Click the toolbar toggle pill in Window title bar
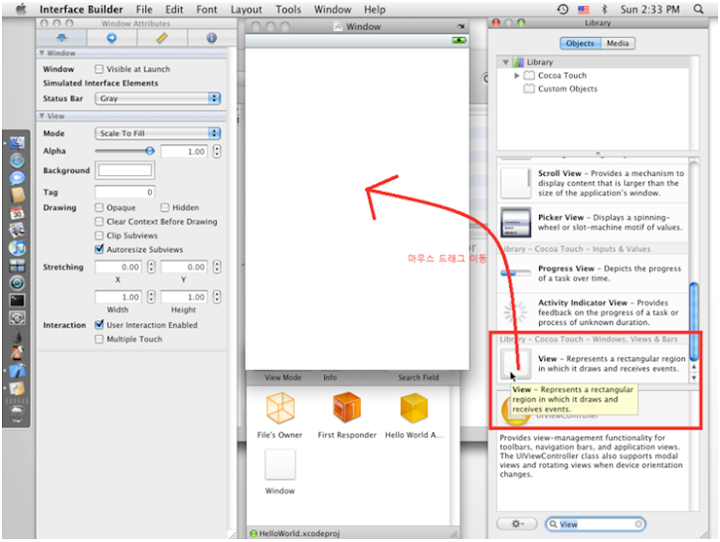This screenshot has width=720, height=542. point(461,27)
